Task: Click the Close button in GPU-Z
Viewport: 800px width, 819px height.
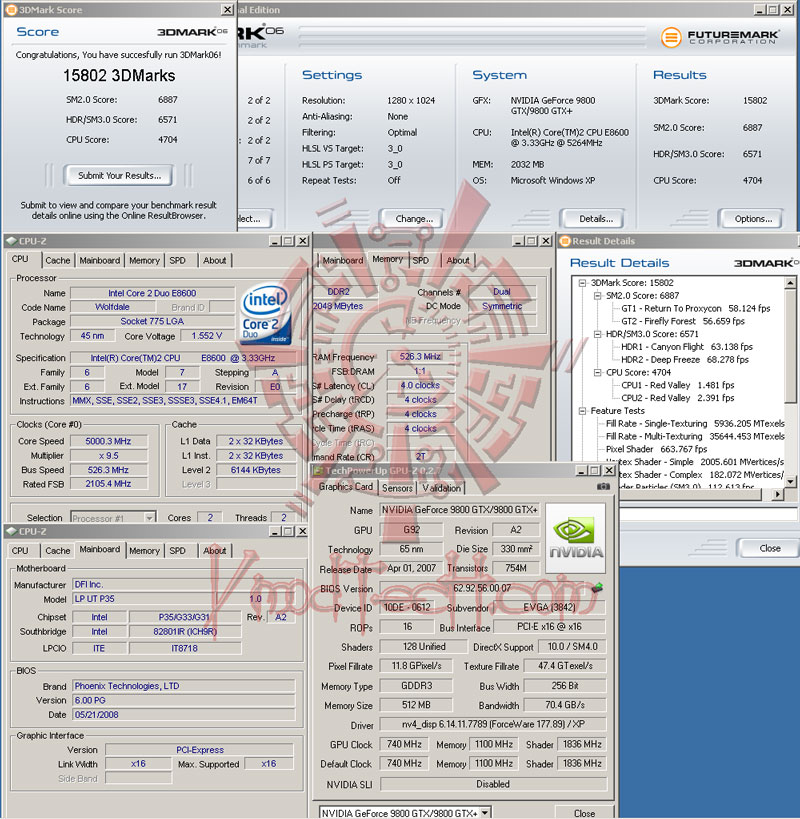Action: [x=584, y=813]
